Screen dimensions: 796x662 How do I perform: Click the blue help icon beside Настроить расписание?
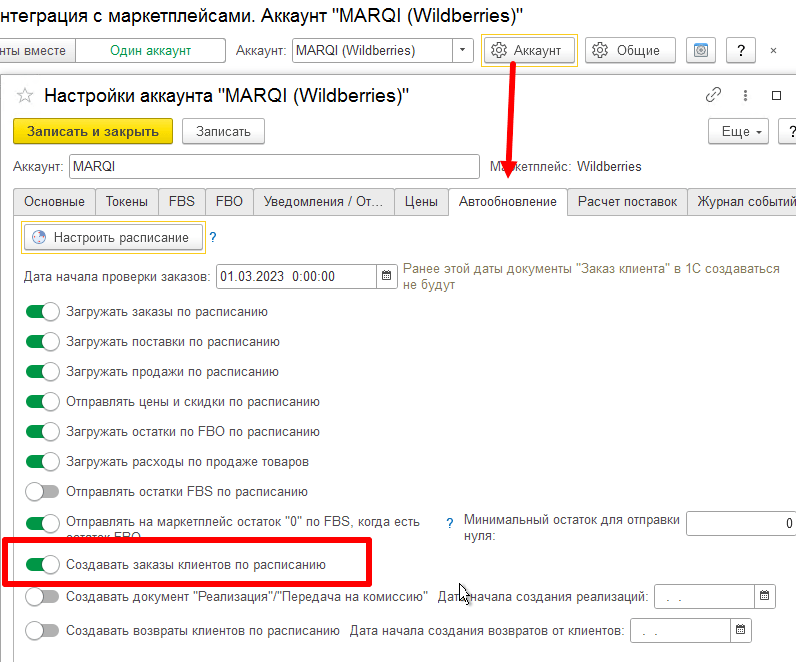212,237
